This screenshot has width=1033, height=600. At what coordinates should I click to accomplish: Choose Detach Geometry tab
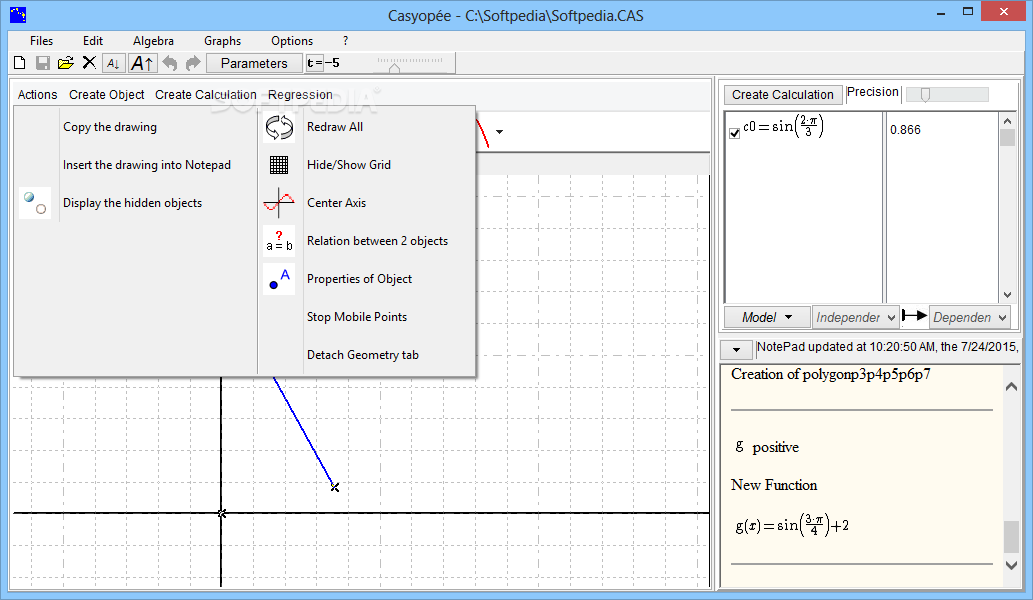(363, 355)
